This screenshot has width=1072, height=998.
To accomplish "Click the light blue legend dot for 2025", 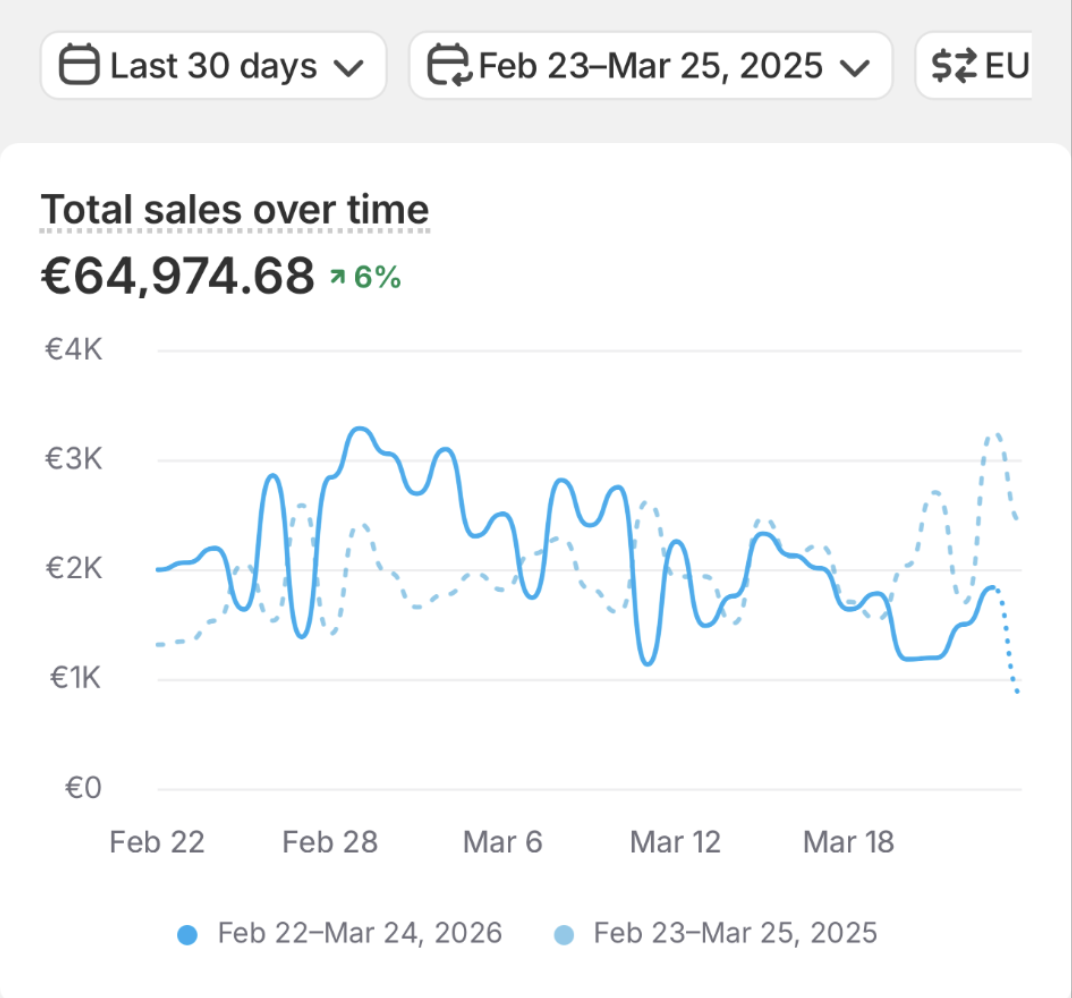I will [x=564, y=934].
